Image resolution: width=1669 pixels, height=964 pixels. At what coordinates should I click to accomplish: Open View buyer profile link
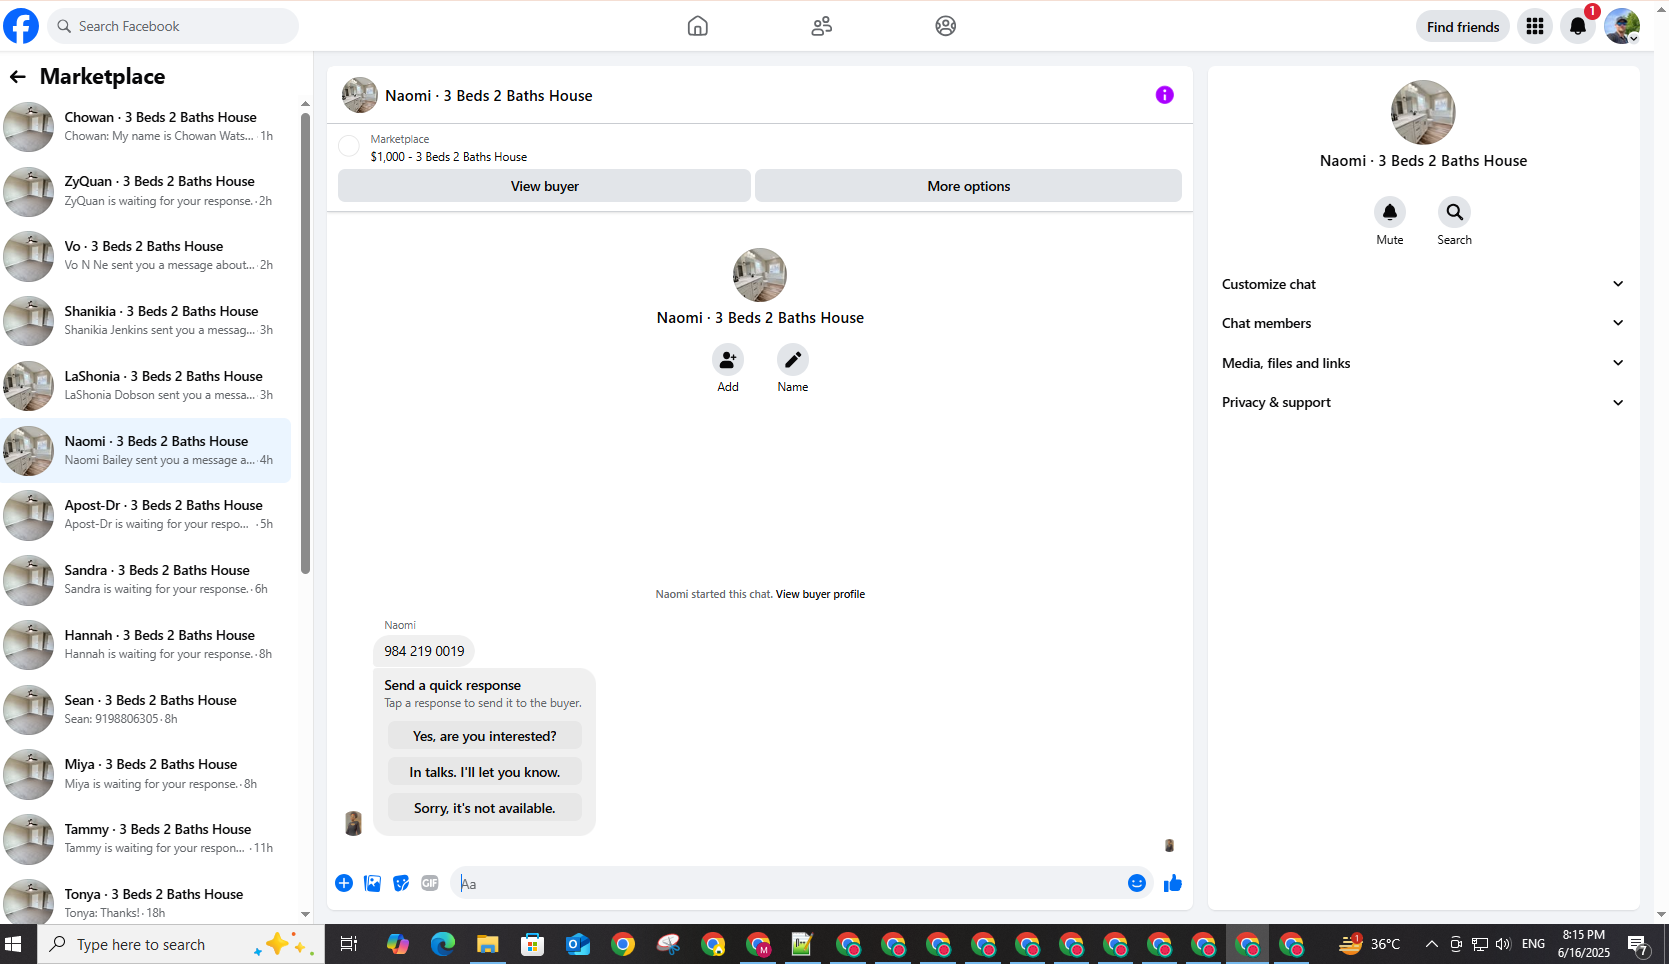pos(820,594)
